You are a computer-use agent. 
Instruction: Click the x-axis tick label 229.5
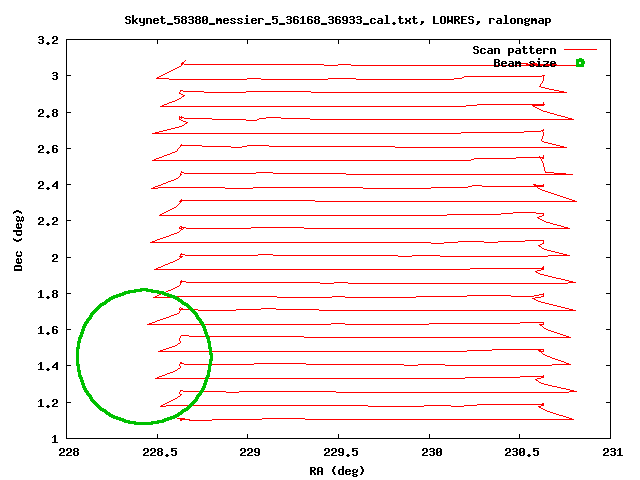(341, 452)
